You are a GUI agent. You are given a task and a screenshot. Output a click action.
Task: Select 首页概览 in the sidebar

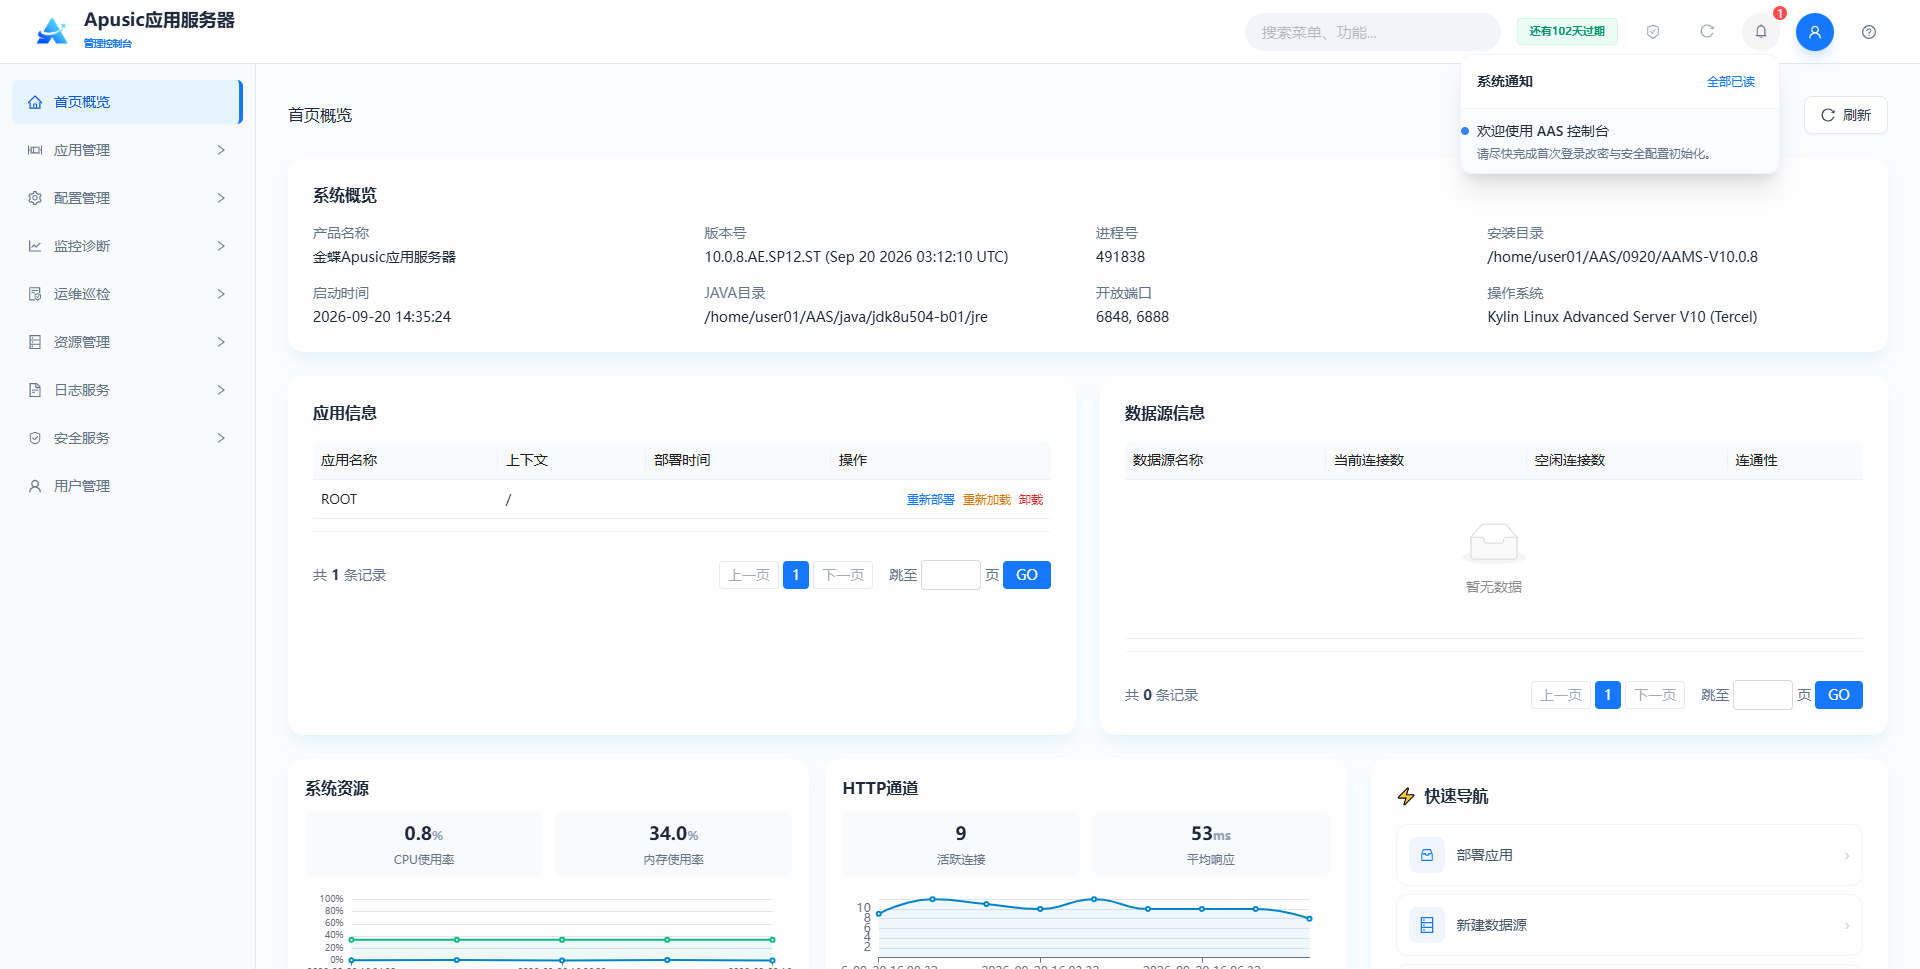point(127,102)
